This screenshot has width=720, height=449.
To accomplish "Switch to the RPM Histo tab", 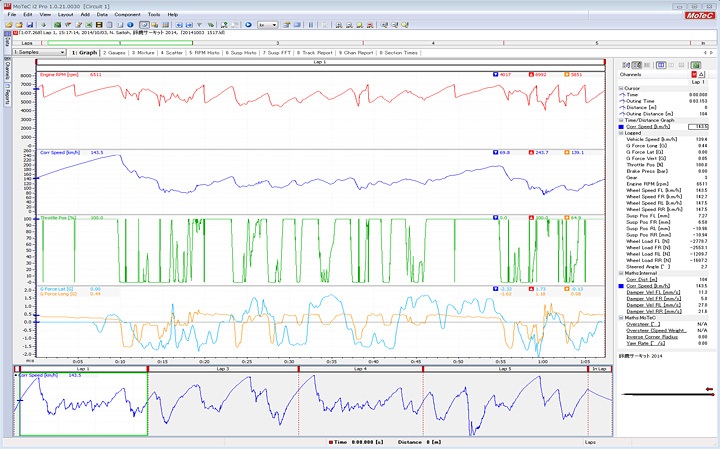I will click(x=202, y=52).
